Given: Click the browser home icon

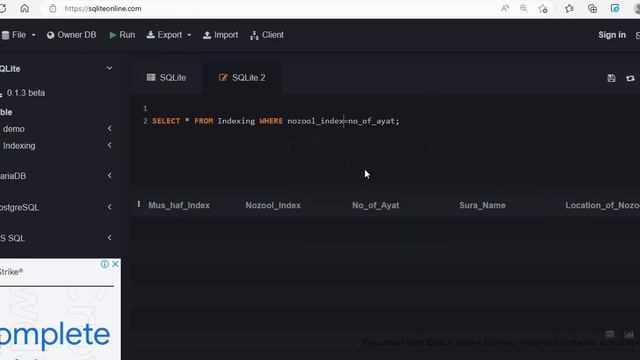Looking at the screenshot, I should (24, 9).
